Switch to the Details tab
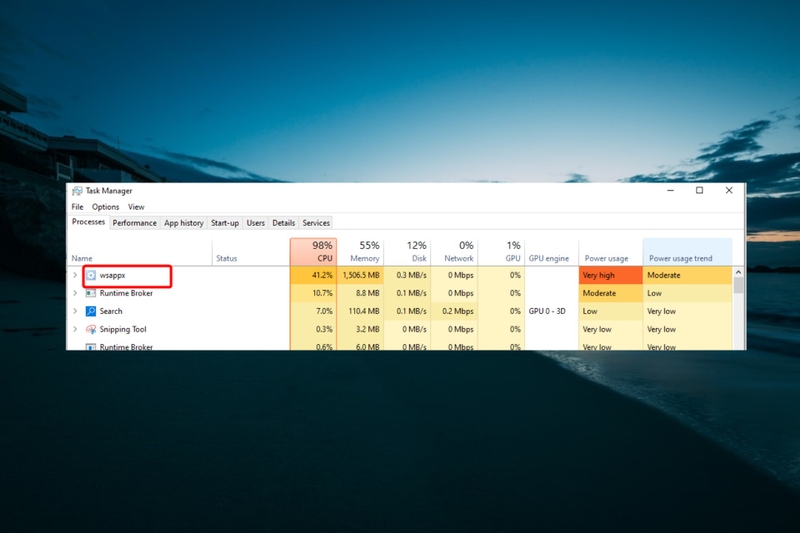800x533 pixels. pyautogui.click(x=284, y=223)
